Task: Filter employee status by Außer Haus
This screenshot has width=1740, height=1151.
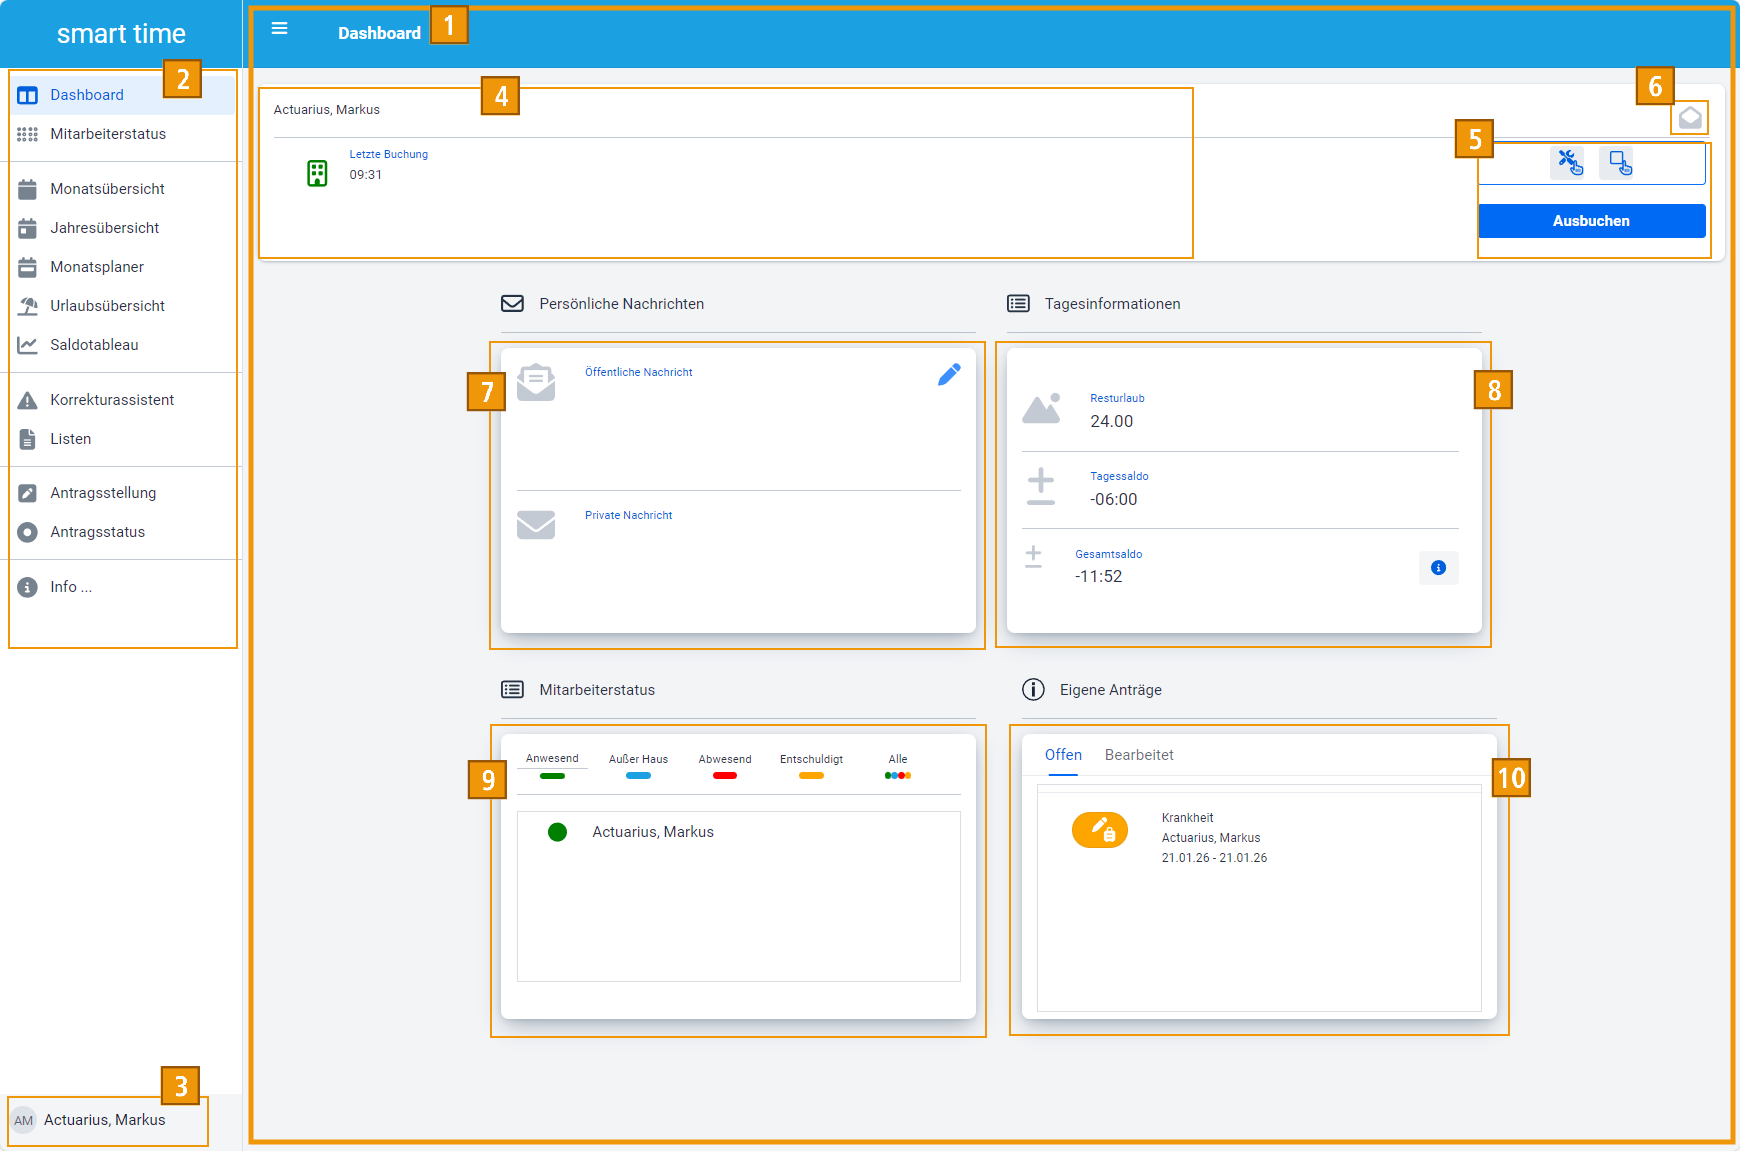Action: 638,765
